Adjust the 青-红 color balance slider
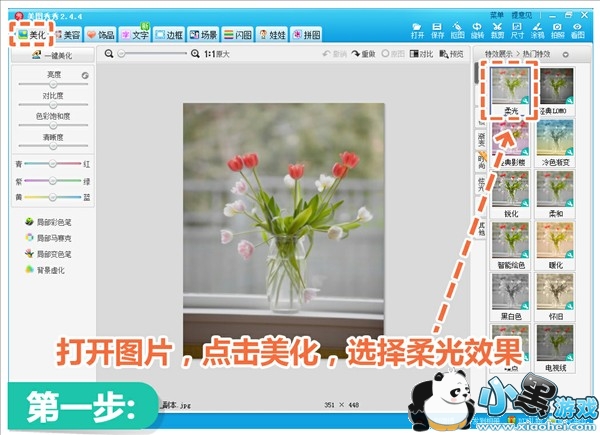The image size is (600, 435). click(53, 164)
